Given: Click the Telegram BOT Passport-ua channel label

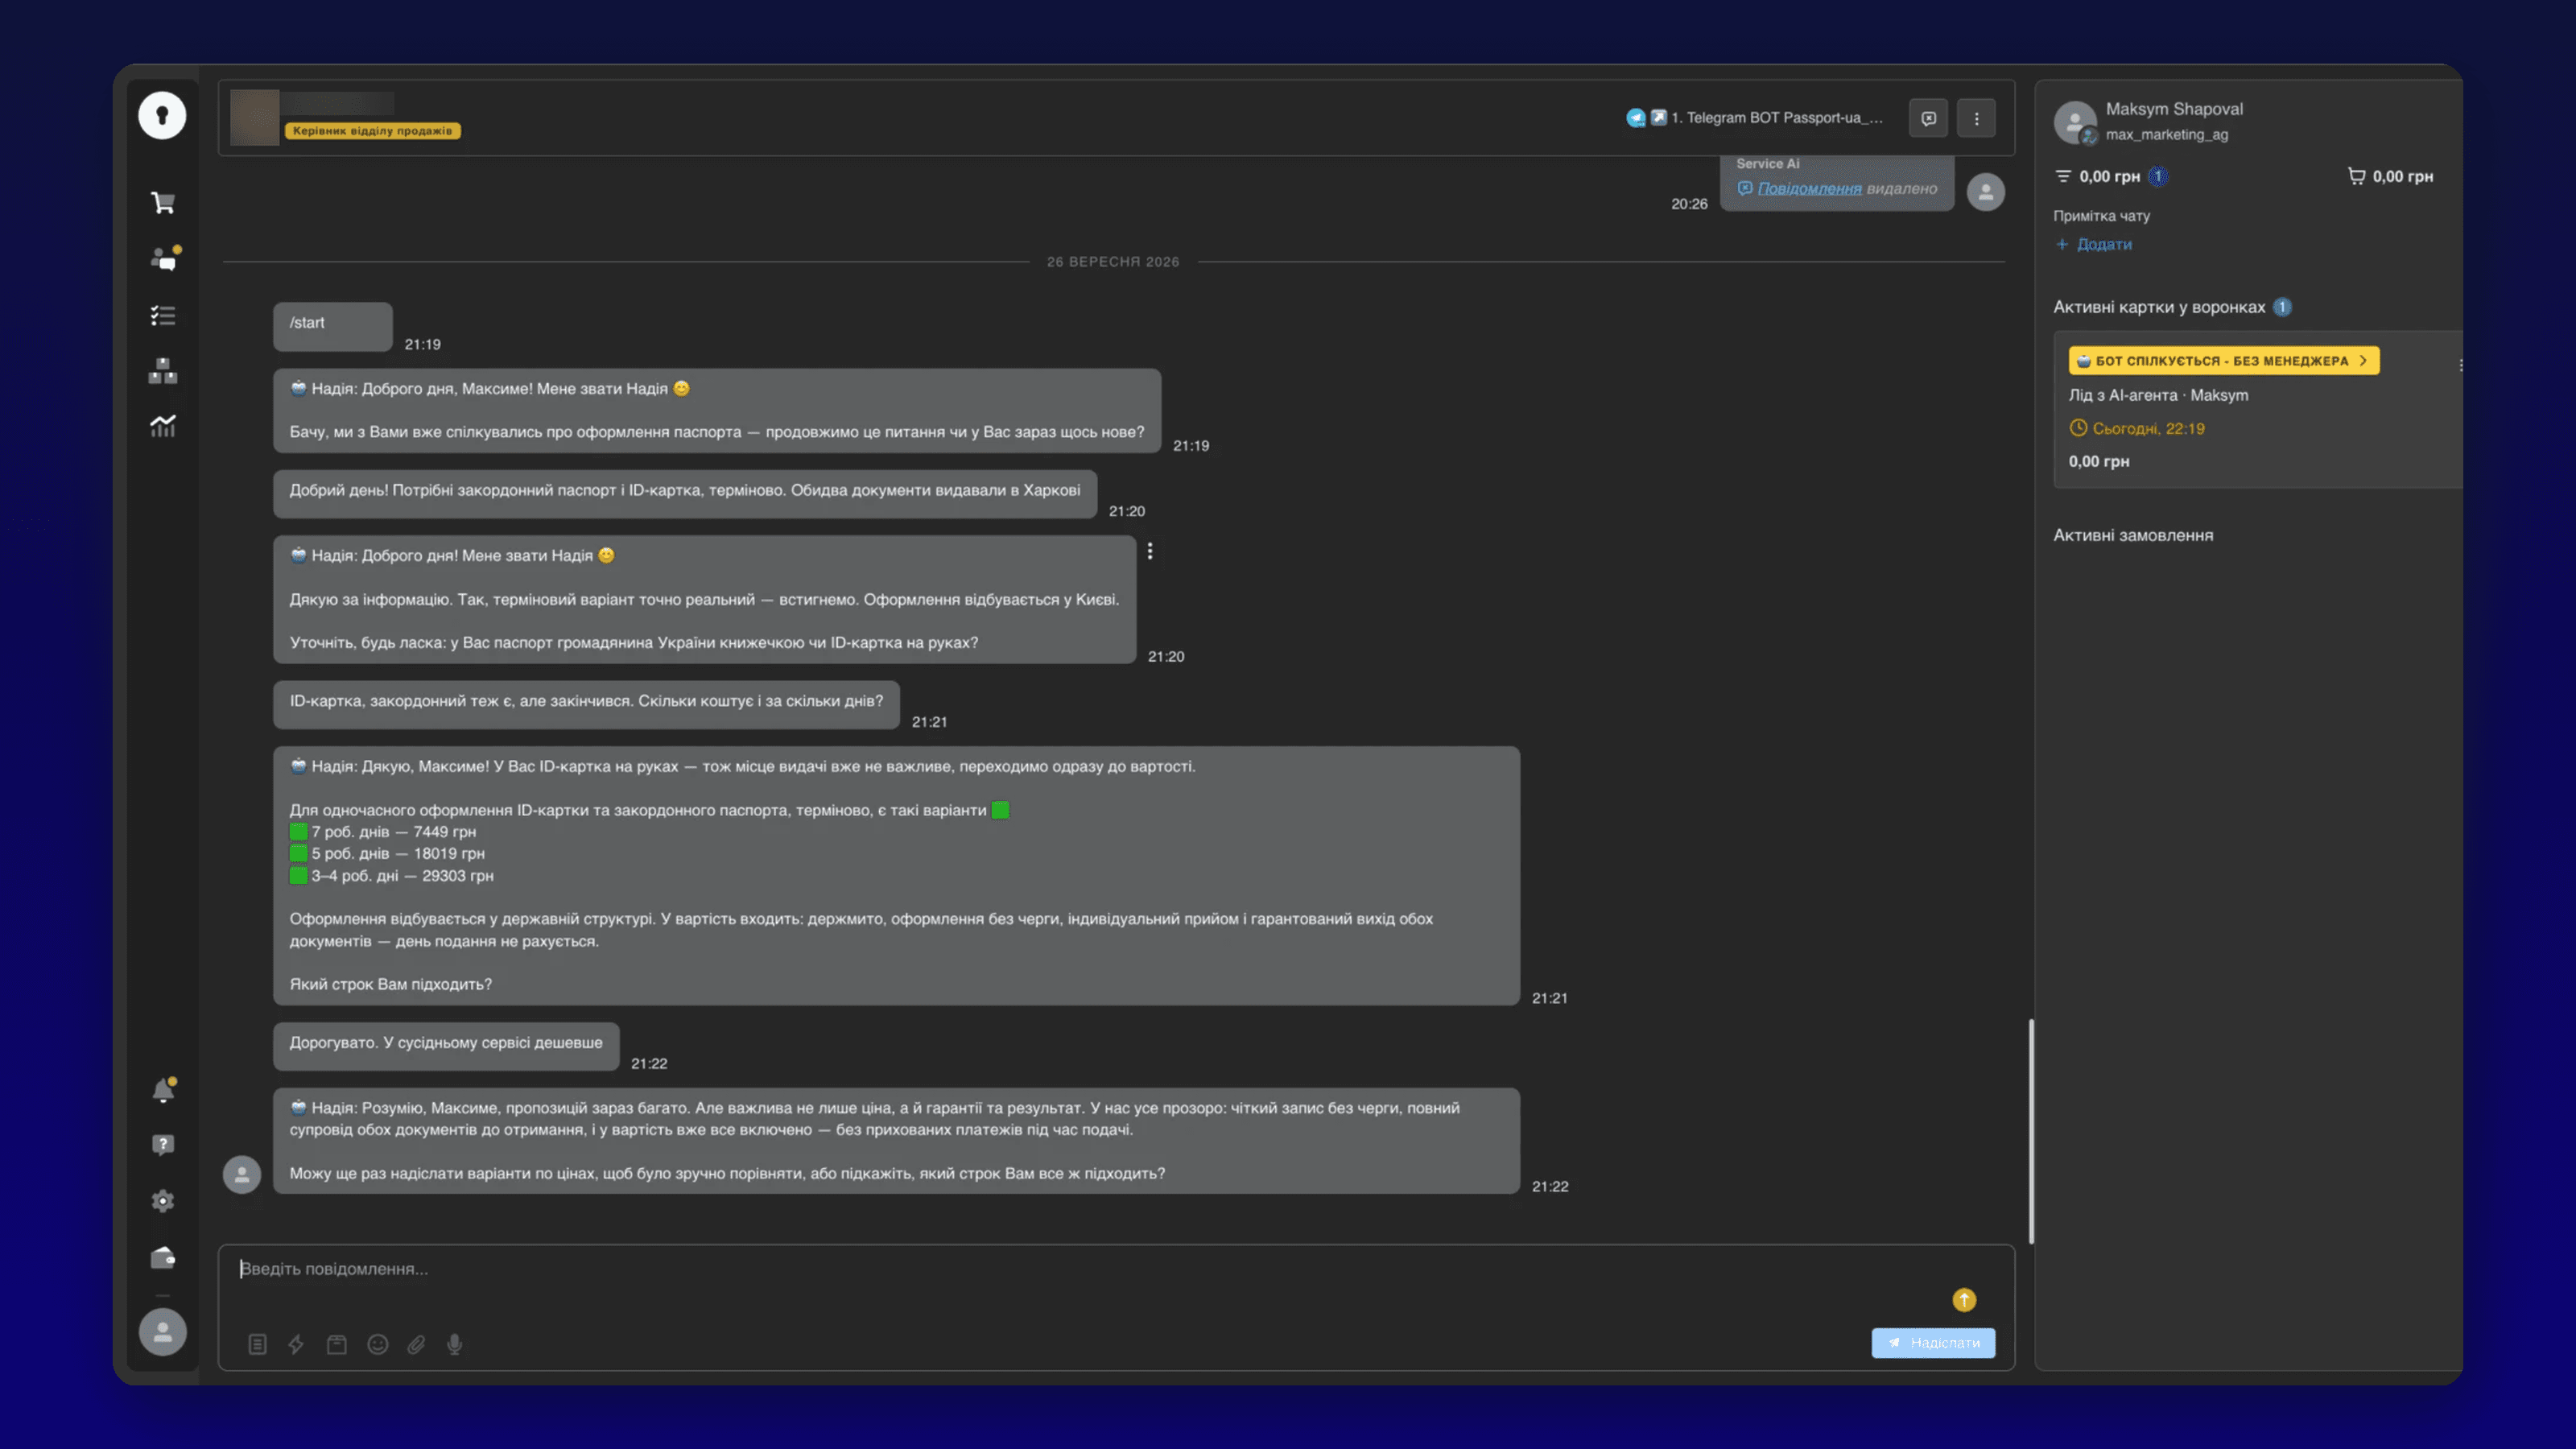Looking at the screenshot, I should [x=1776, y=117].
